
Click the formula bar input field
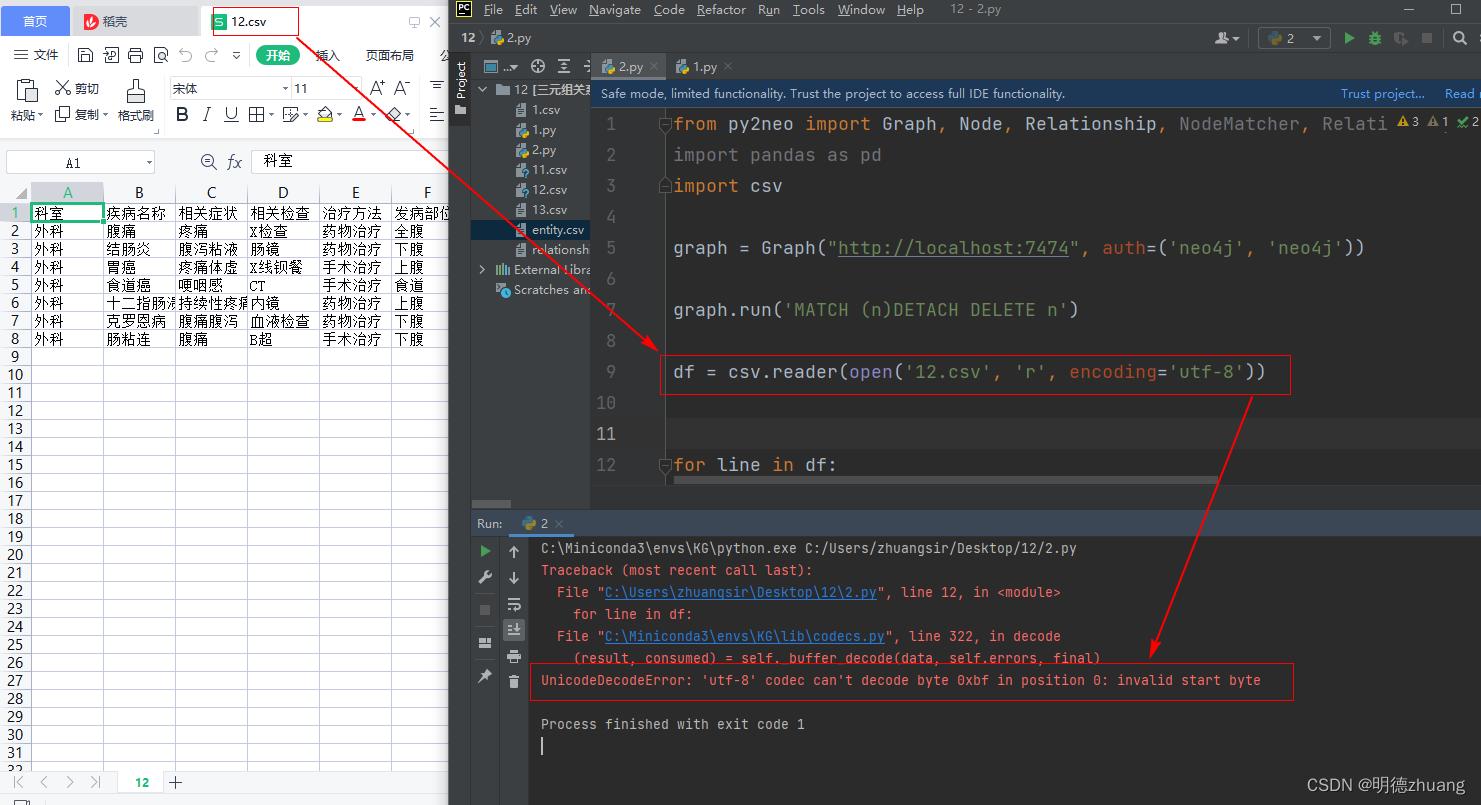click(x=350, y=162)
